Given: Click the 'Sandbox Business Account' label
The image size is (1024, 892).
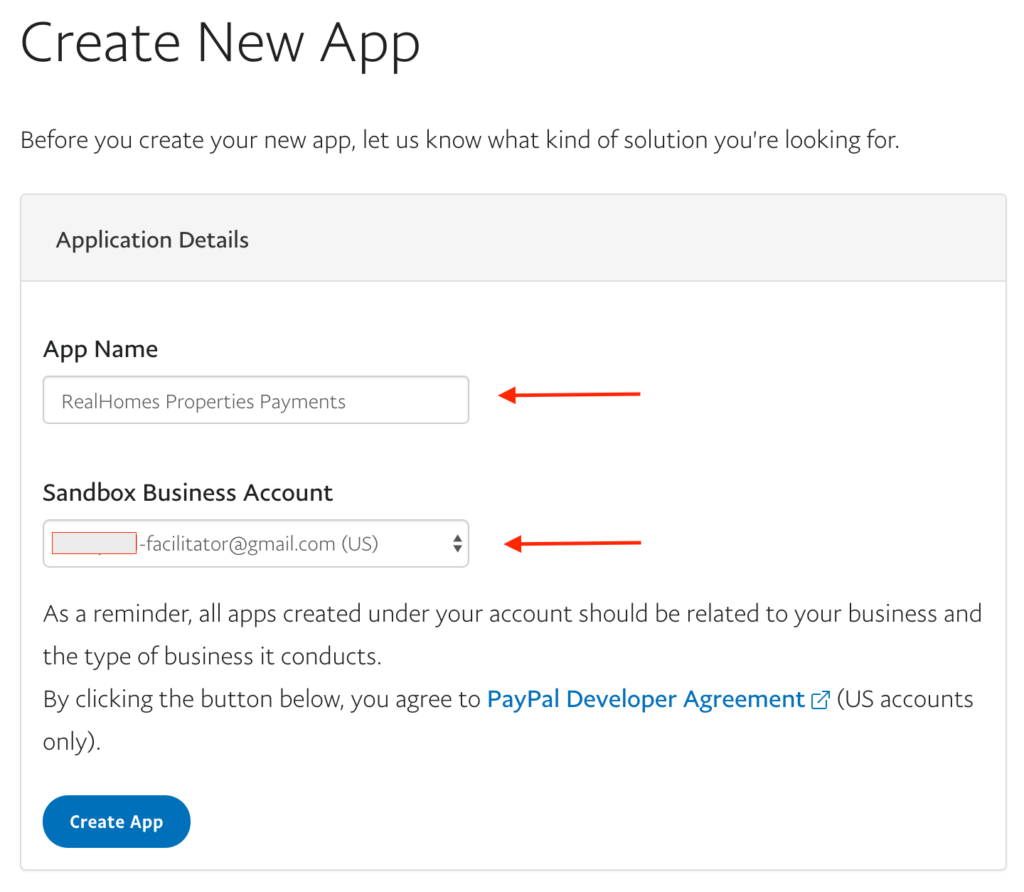Looking at the screenshot, I should click(x=188, y=492).
